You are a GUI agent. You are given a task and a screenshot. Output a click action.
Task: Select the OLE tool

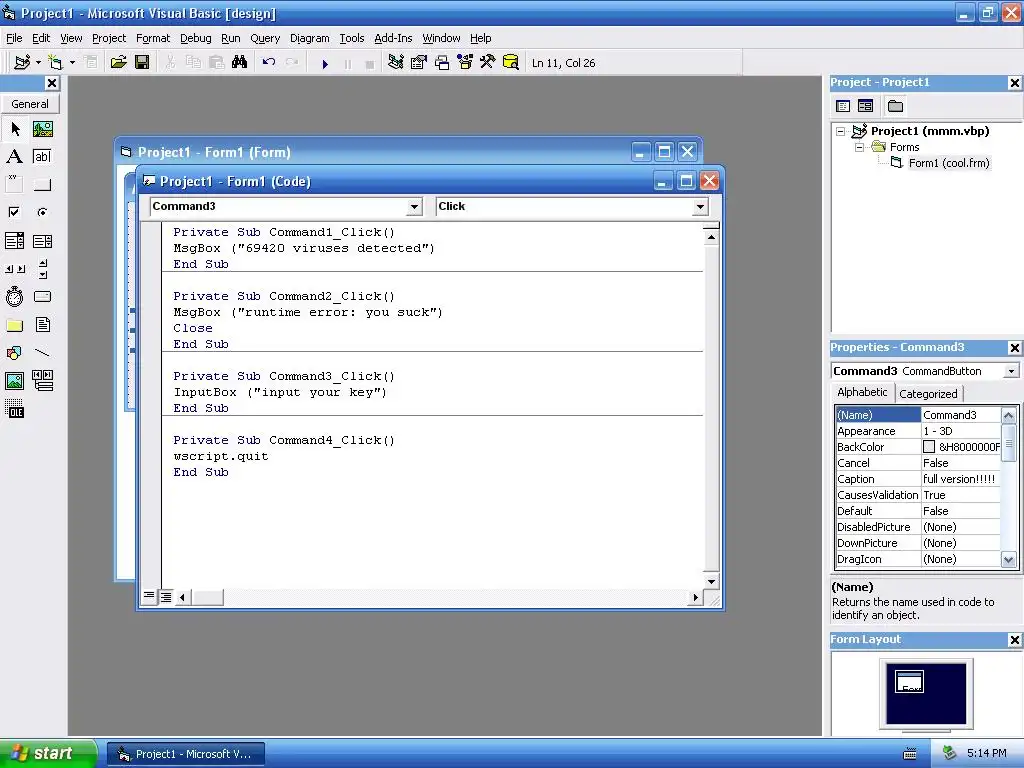click(14, 409)
